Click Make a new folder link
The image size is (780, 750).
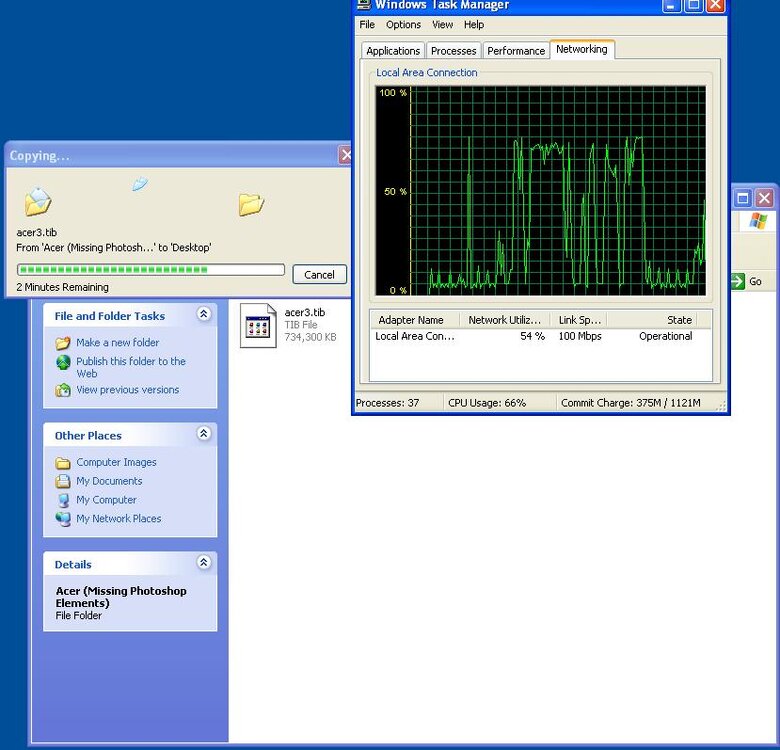117,343
